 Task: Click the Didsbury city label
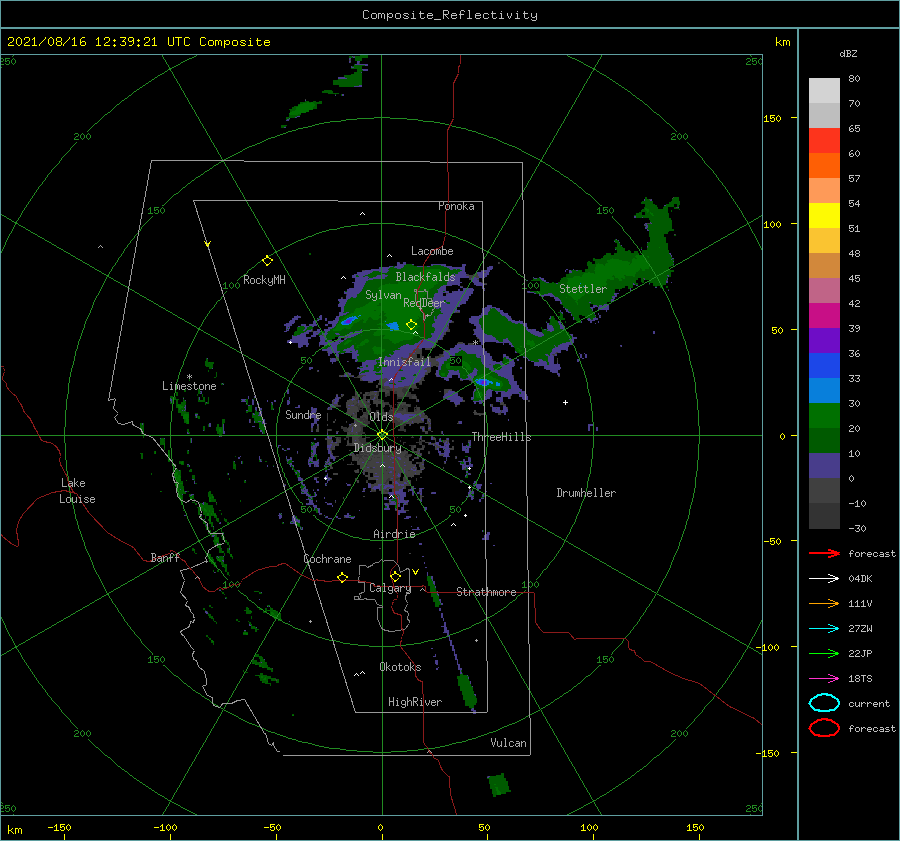pos(378,448)
